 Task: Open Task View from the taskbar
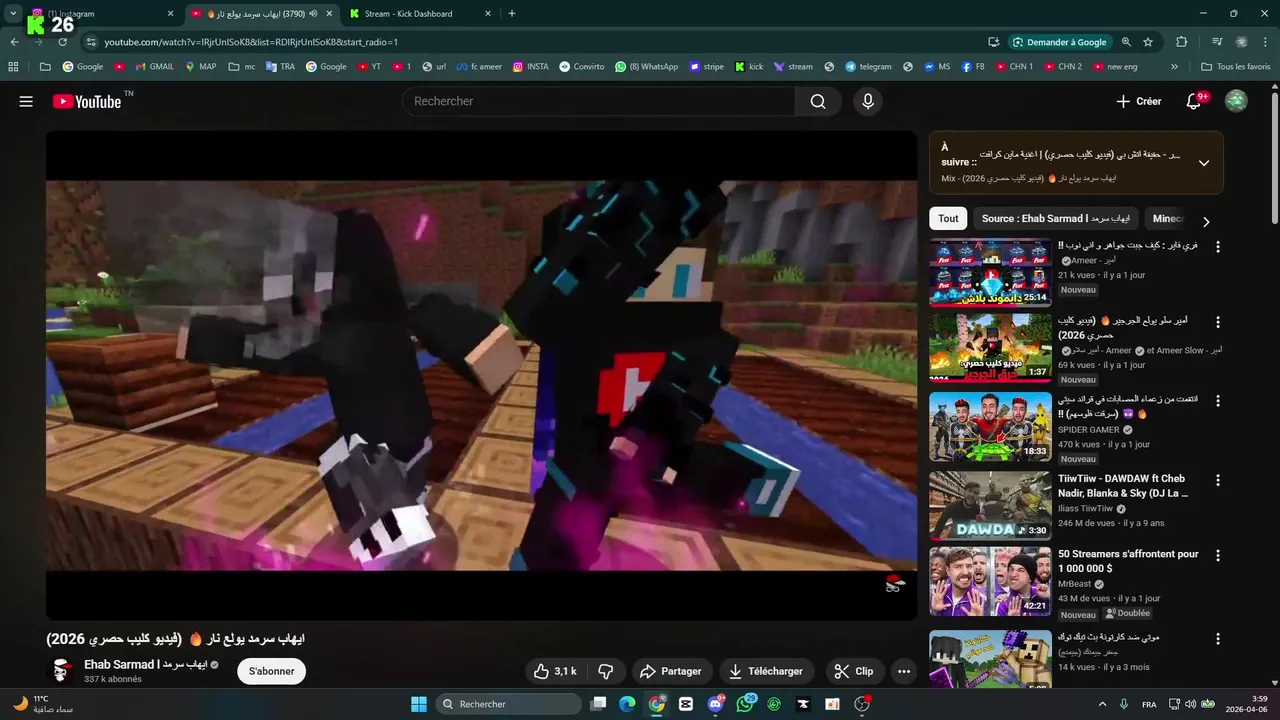[x=598, y=704]
